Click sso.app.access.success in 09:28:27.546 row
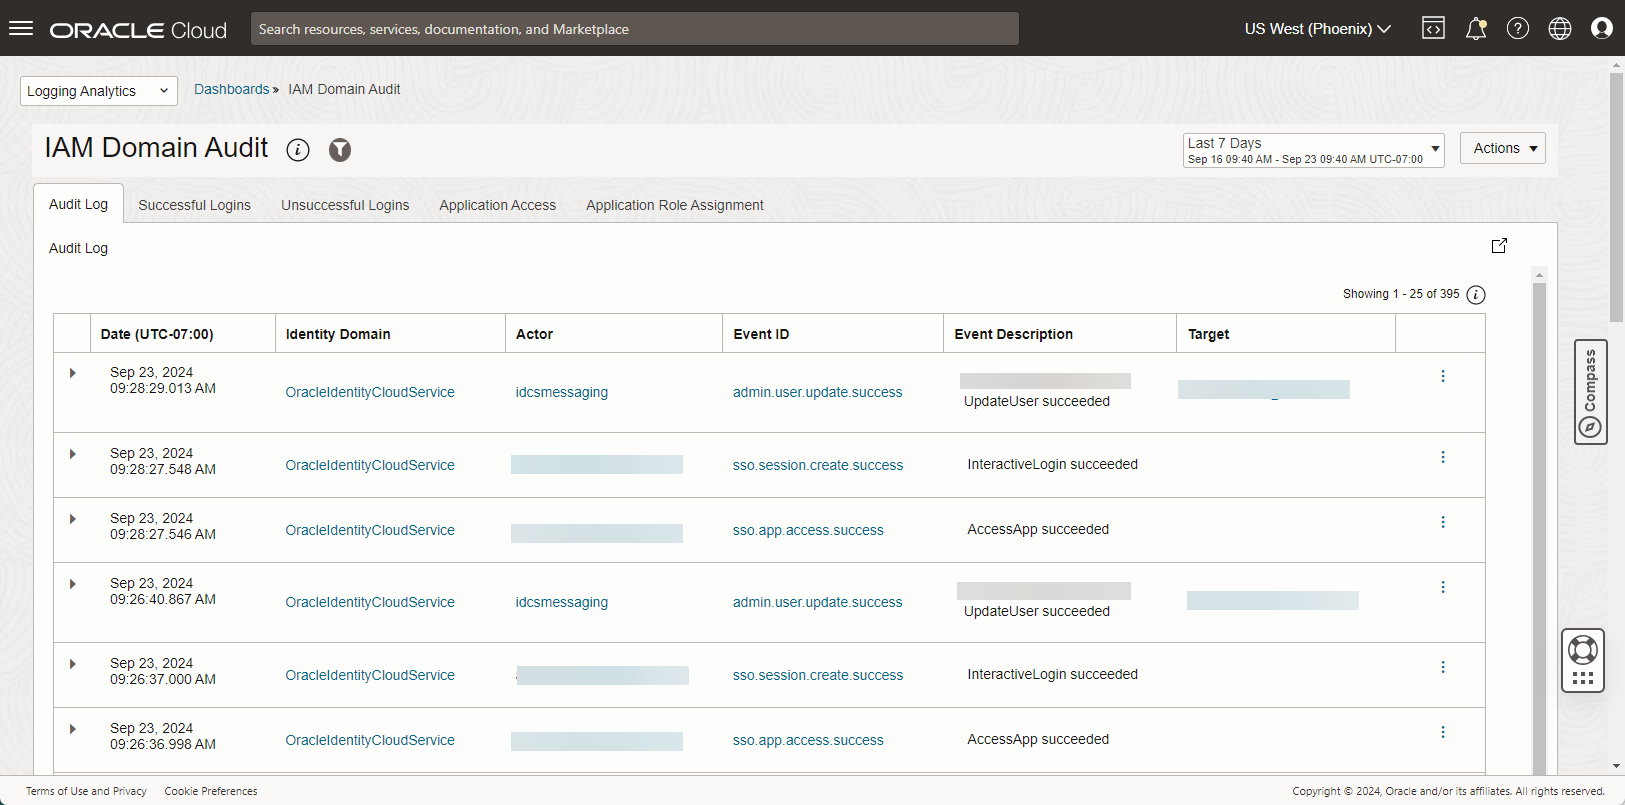The image size is (1625, 805). pos(808,530)
